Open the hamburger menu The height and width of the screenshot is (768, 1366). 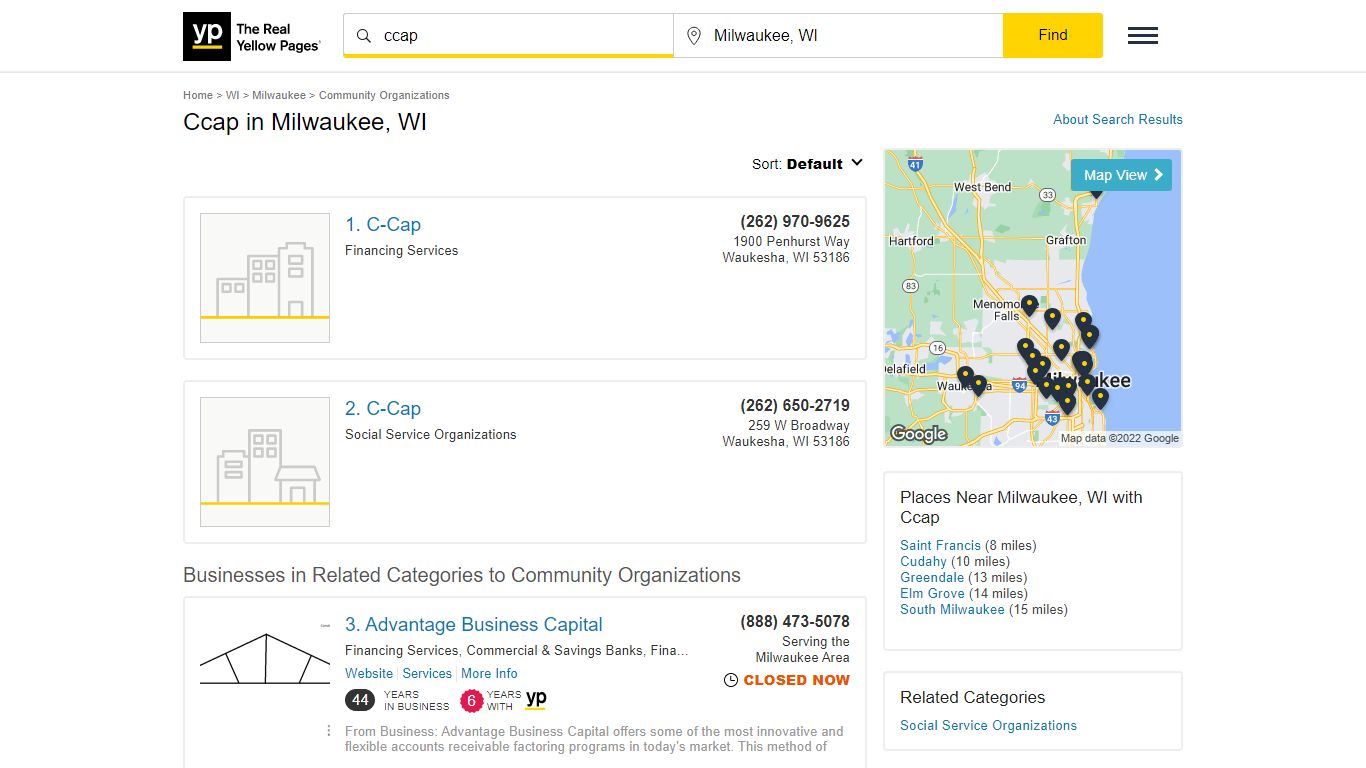(x=1143, y=36)
